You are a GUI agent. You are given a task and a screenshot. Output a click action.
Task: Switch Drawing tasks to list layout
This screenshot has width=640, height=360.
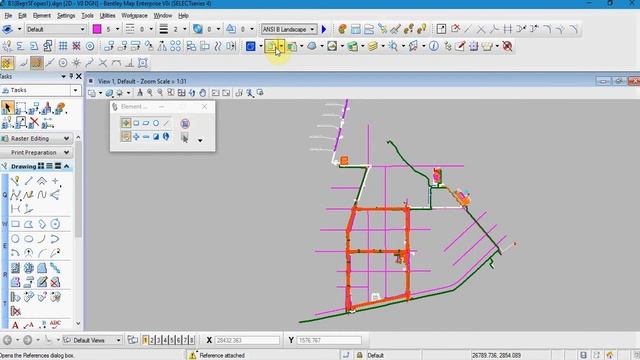(x=49, y=166)
